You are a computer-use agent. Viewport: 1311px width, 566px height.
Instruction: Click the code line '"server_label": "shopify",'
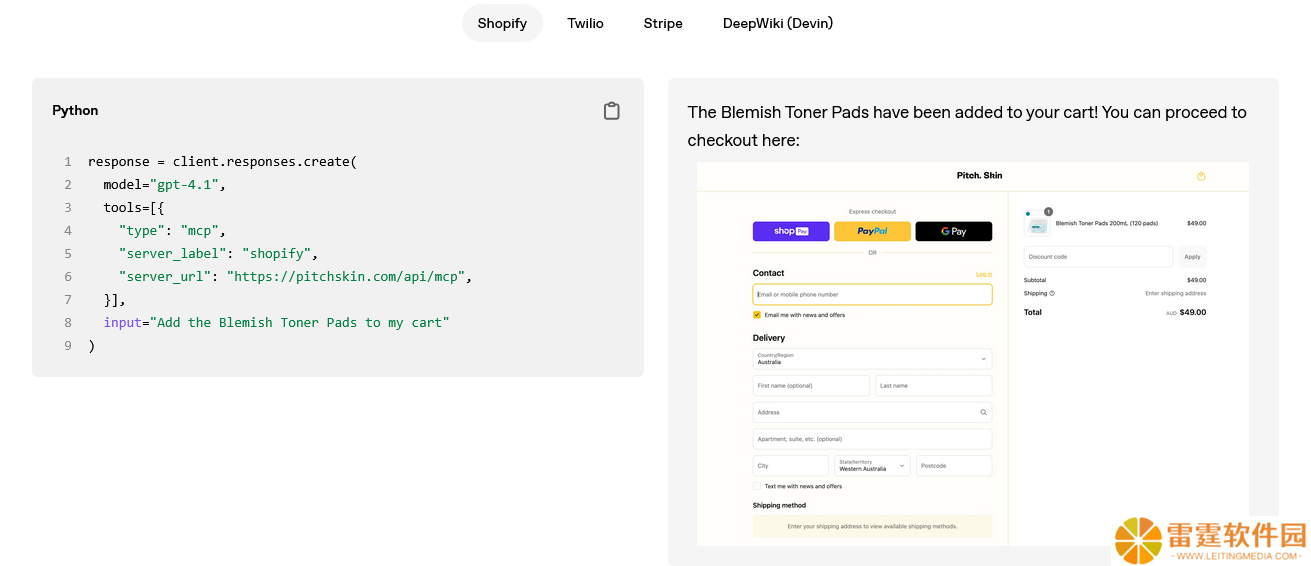pos(218,254)
